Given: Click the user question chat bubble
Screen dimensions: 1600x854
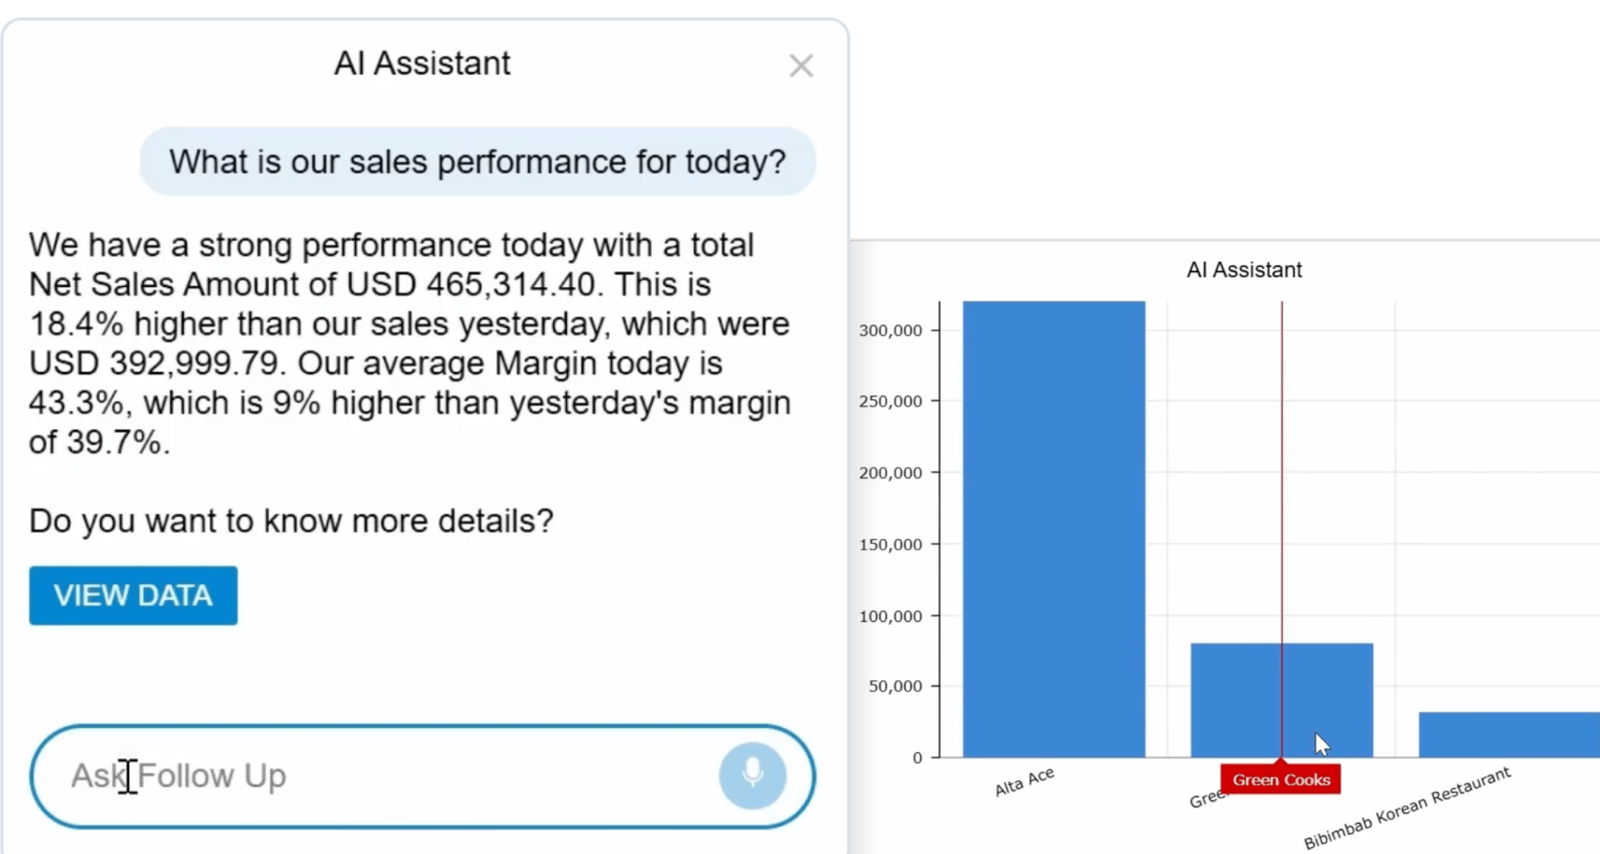Looking at the screenshot, I should 477,162.
